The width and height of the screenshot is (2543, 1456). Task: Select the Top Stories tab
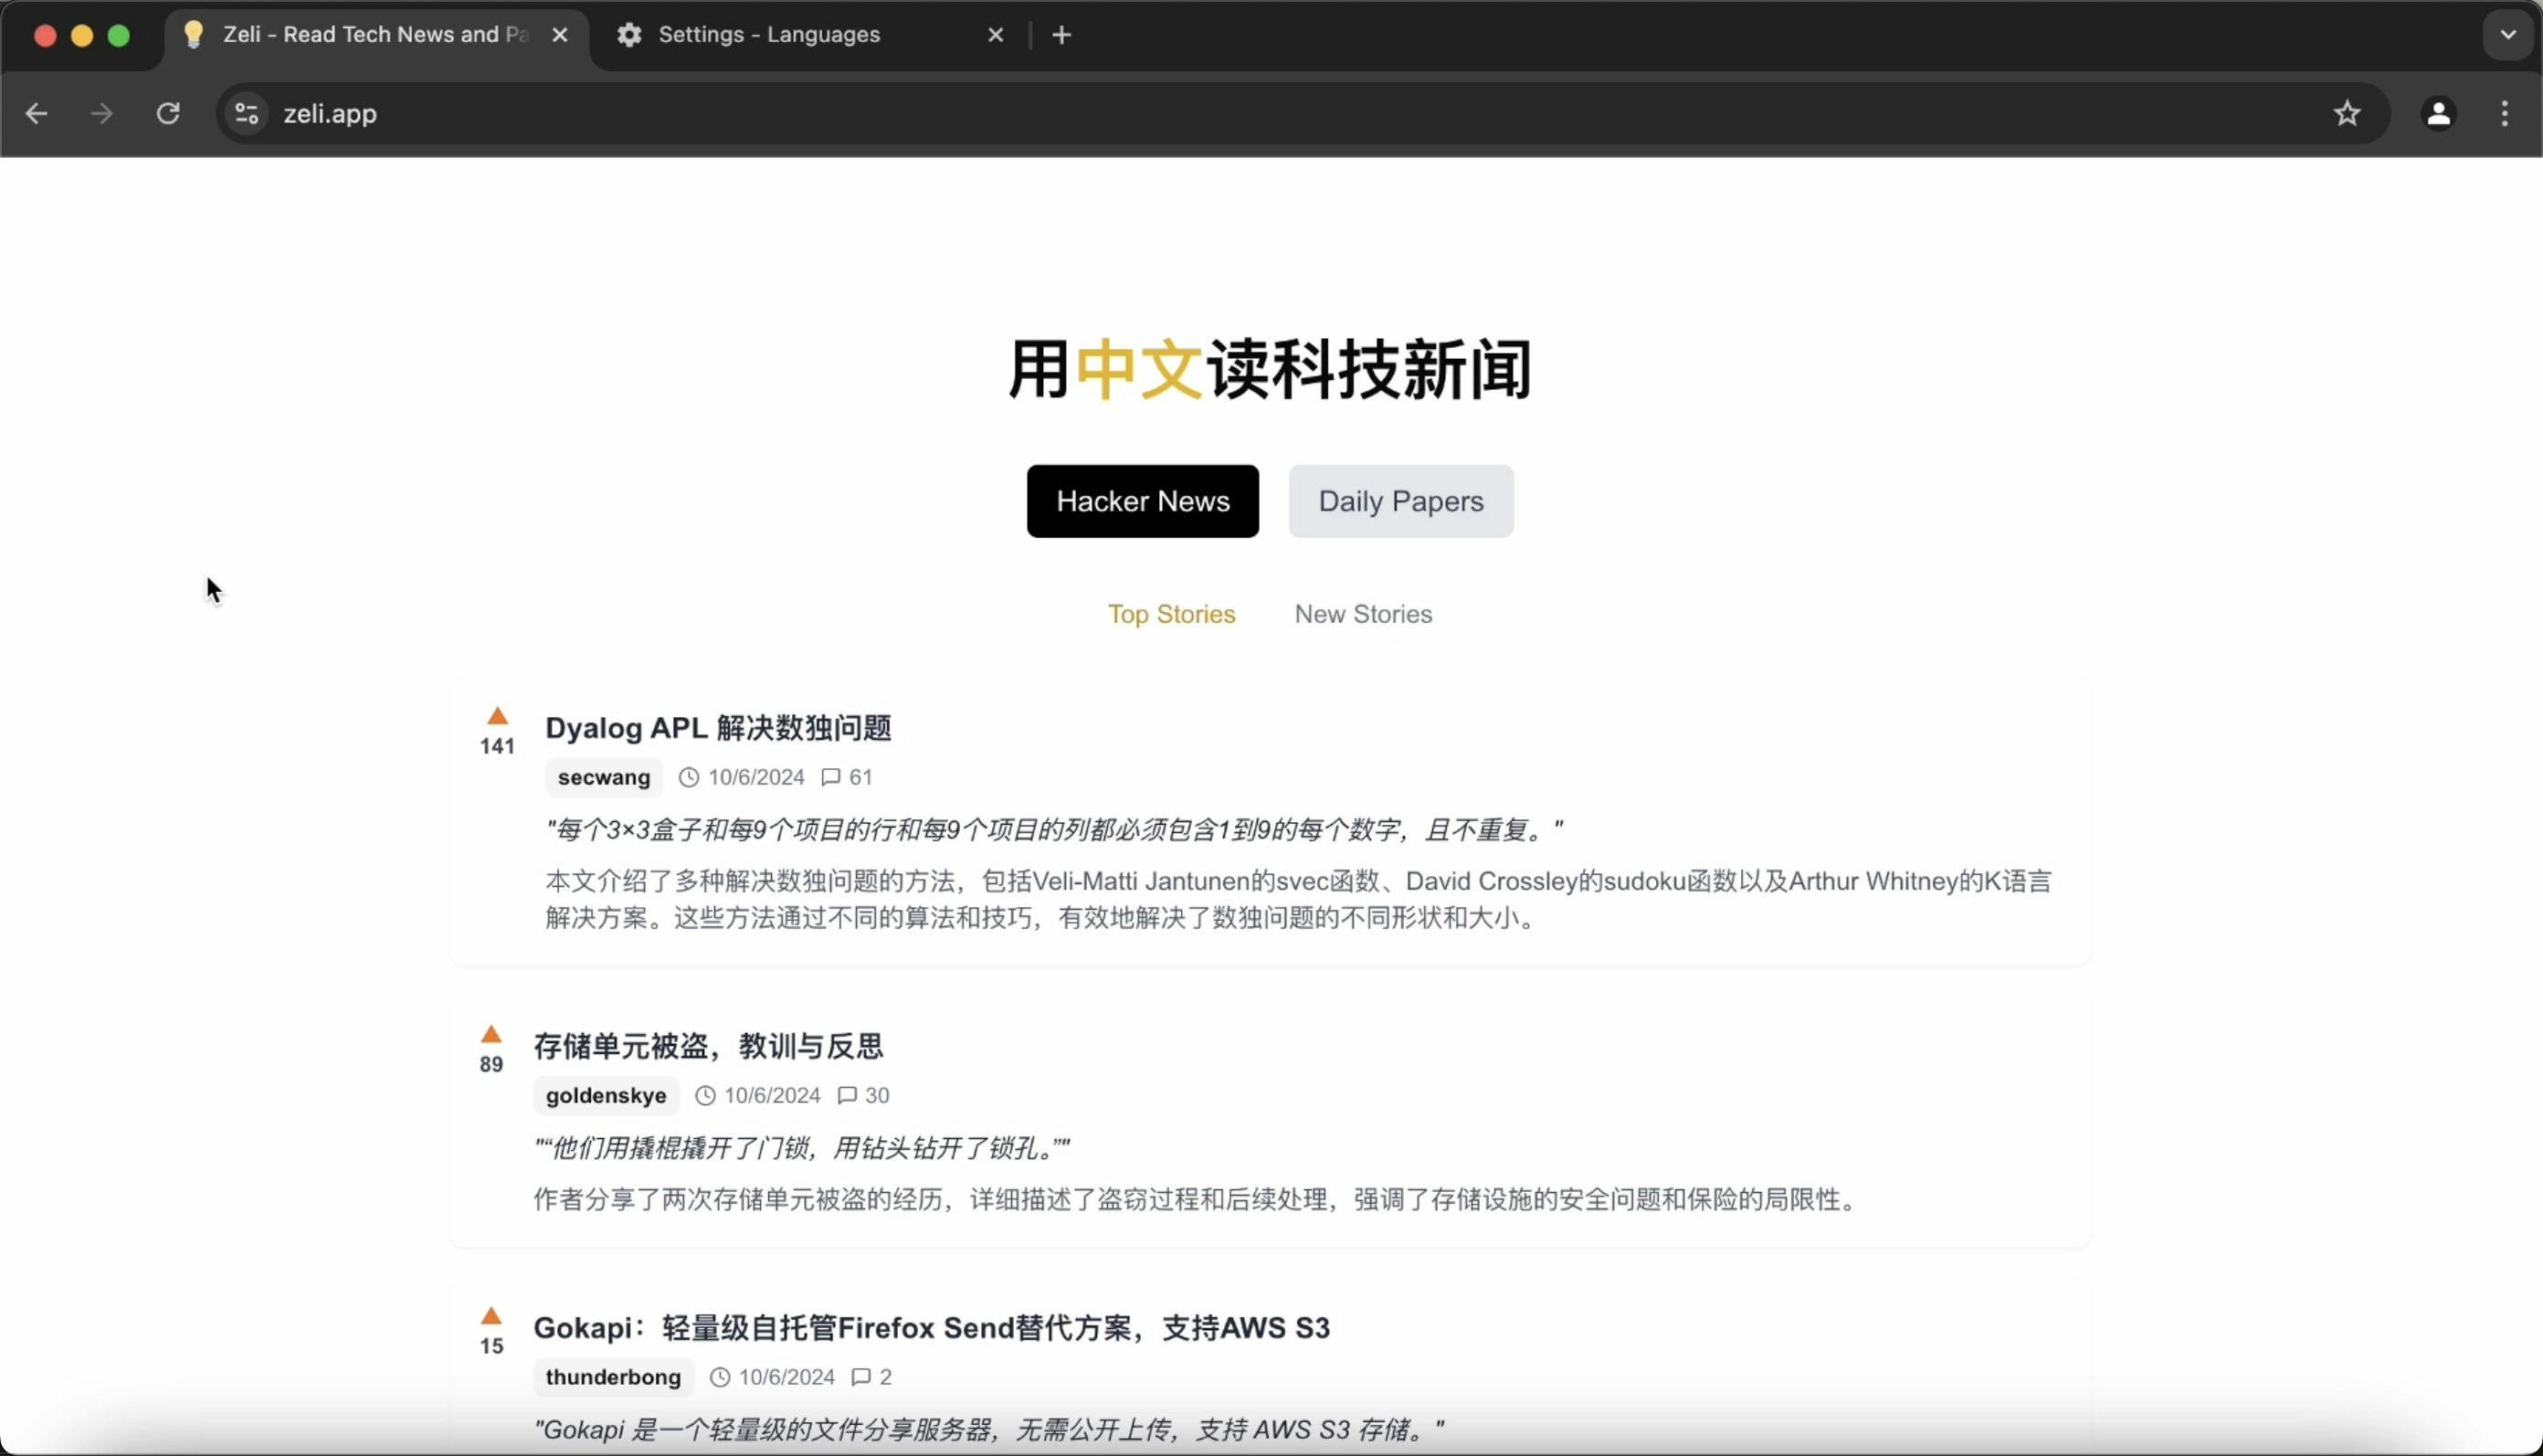1171,614
